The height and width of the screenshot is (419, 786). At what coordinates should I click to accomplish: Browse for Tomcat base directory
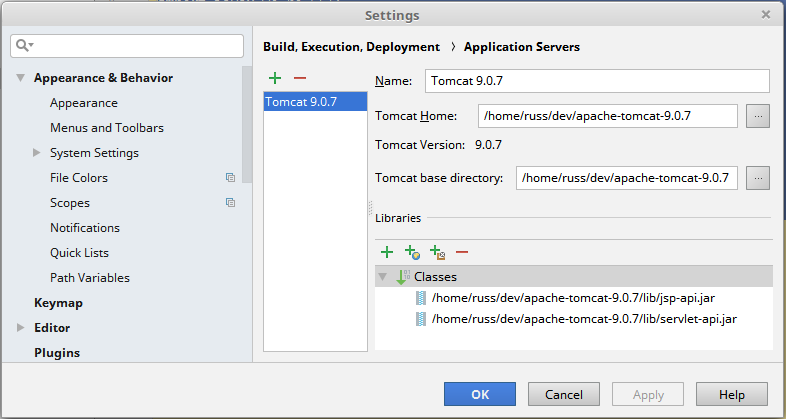(757, 178)
